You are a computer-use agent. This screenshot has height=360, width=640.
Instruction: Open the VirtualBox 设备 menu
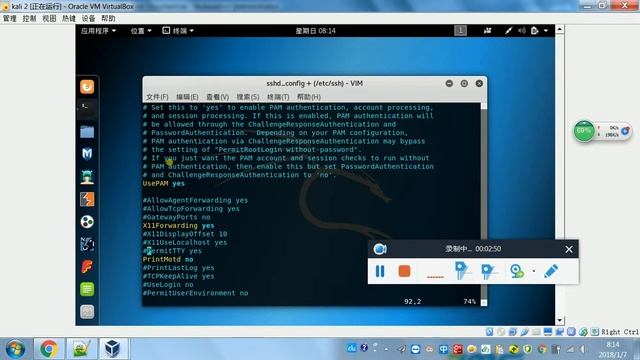coord(88,18)
